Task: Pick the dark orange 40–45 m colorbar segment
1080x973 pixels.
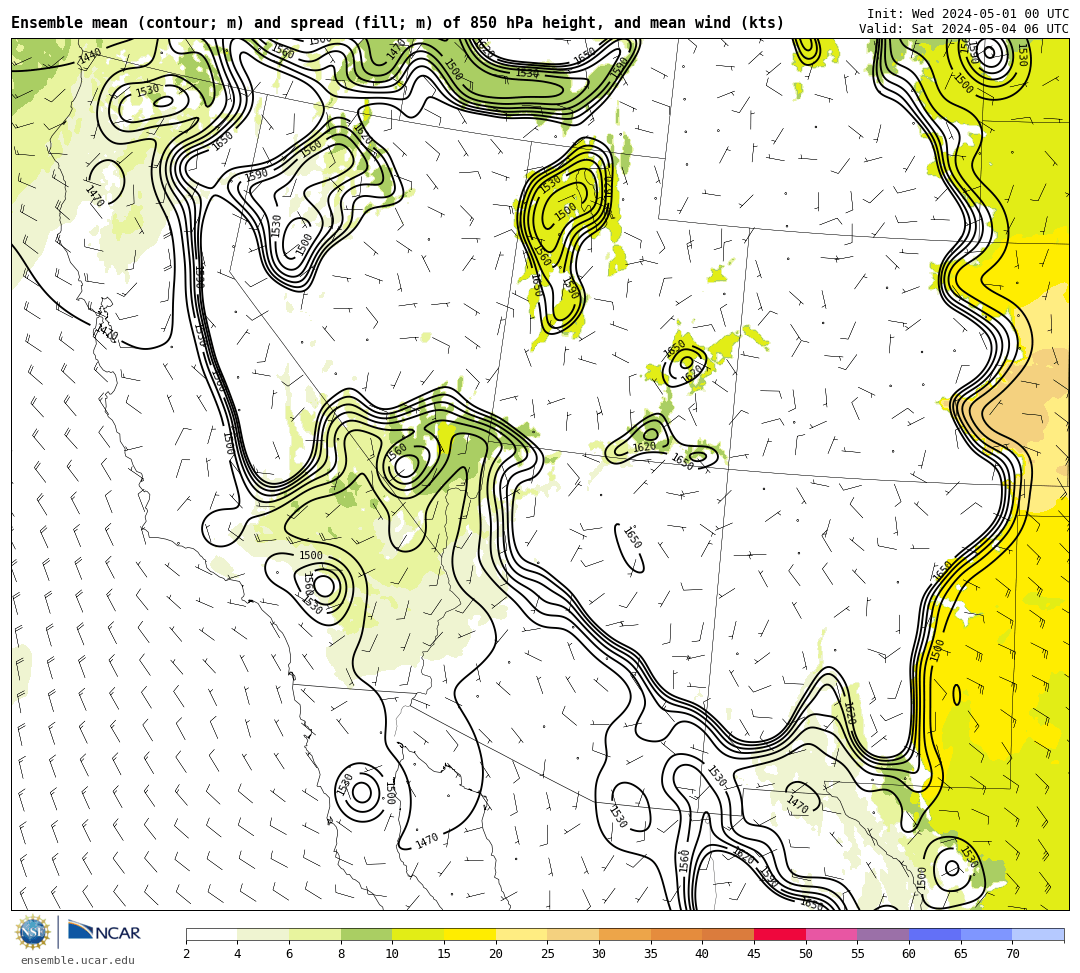Action: (728, 934)
